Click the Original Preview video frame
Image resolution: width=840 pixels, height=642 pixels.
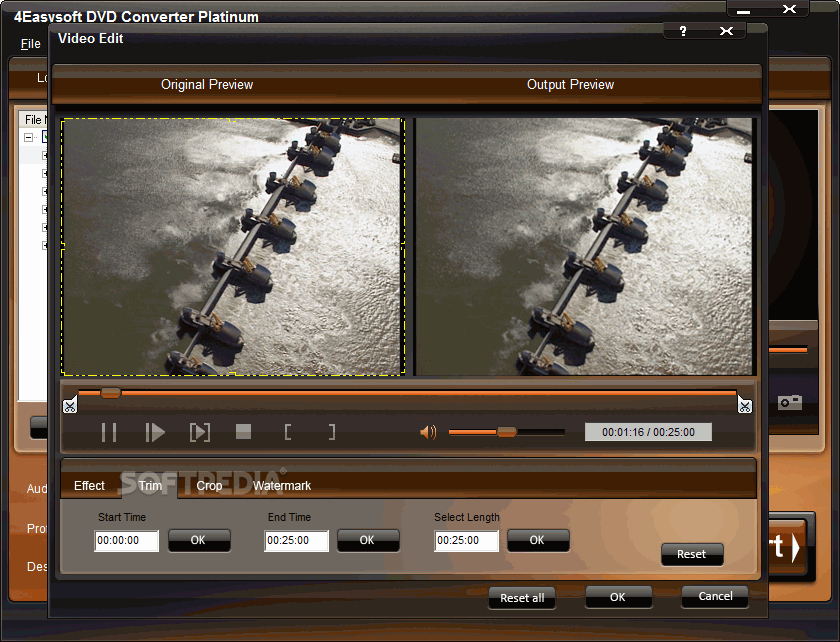[232, 247]
